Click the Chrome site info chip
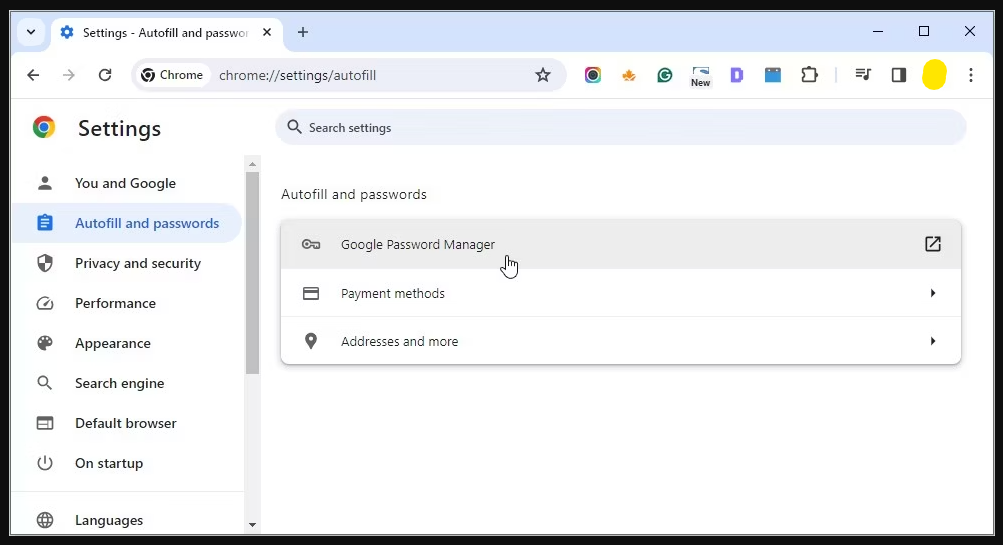 [173, 75]
